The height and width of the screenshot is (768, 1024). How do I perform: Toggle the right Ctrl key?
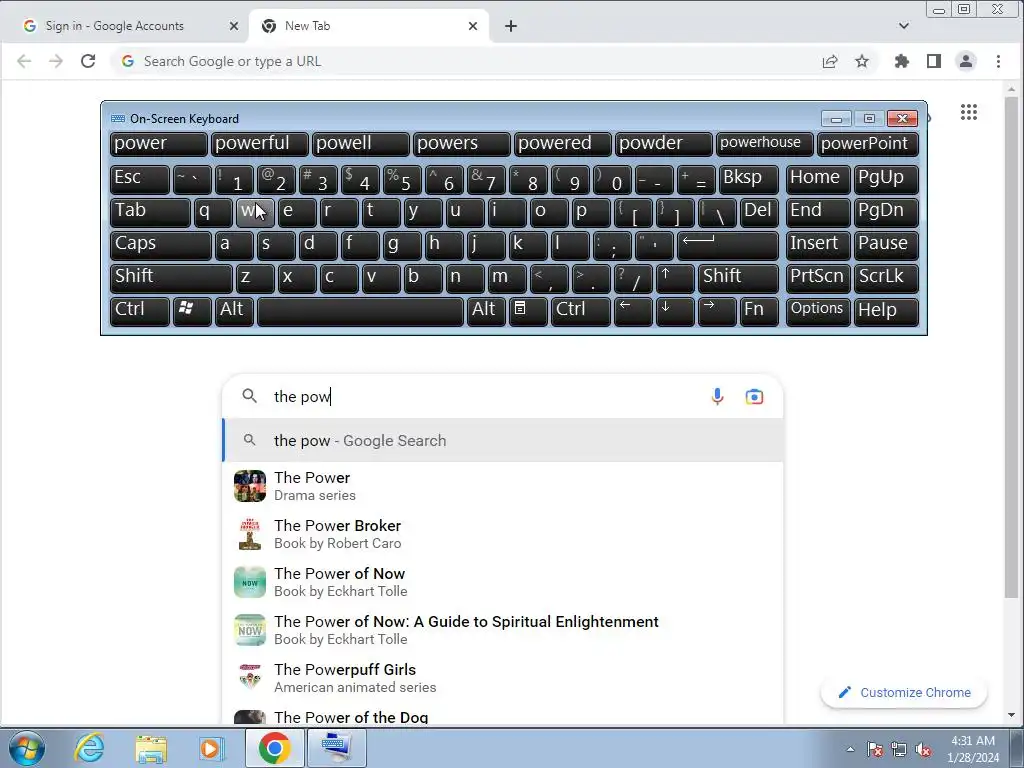581,311
